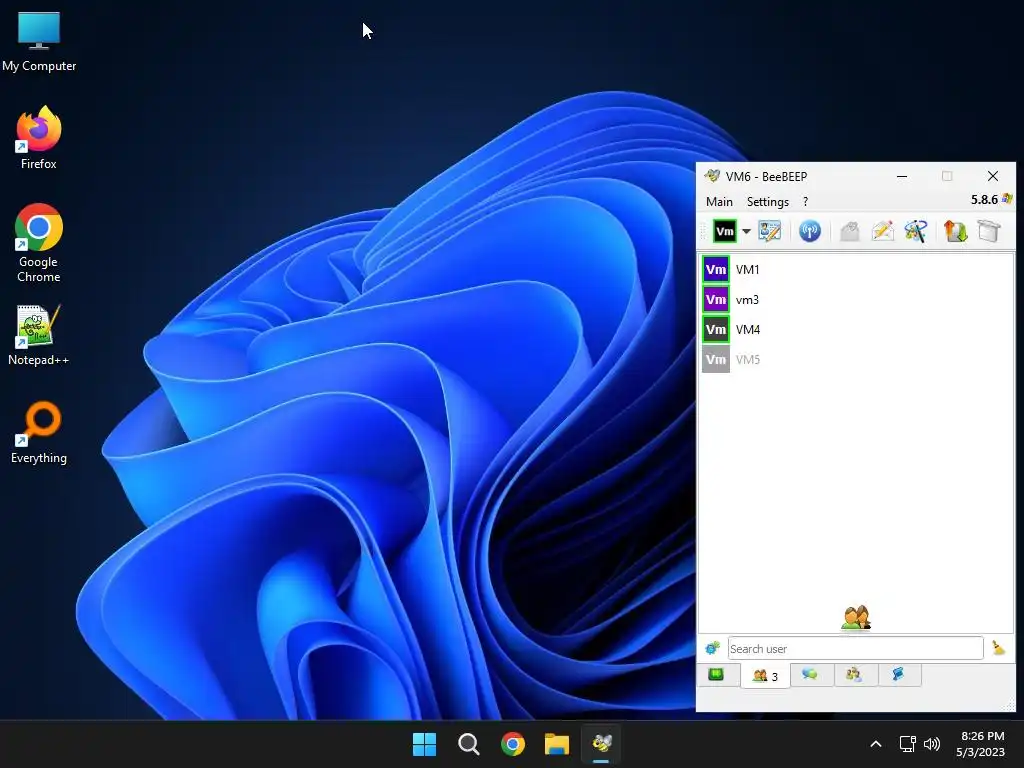Select the VM4 user avatar
This screenshot has width=1024, height=768.
716,330
